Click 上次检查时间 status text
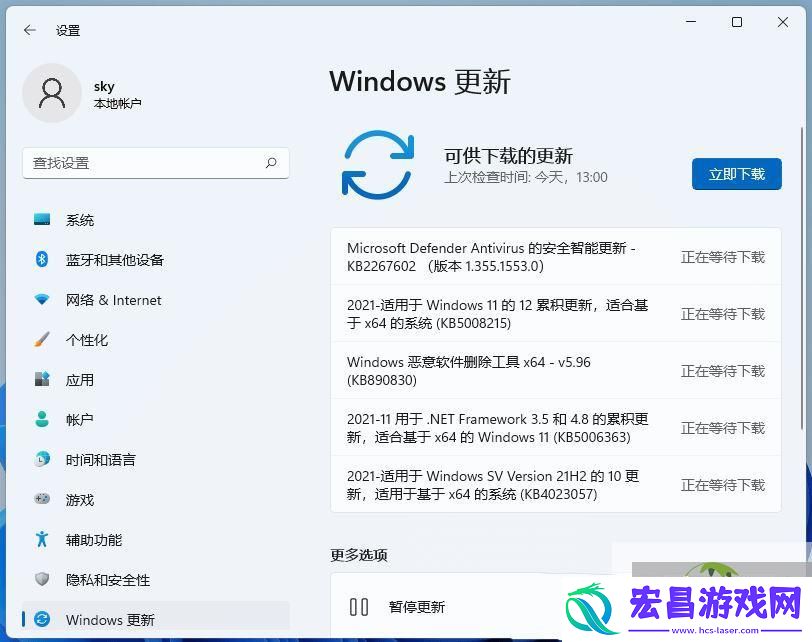The width and height of the screenshot is (812, 642). 526,177
